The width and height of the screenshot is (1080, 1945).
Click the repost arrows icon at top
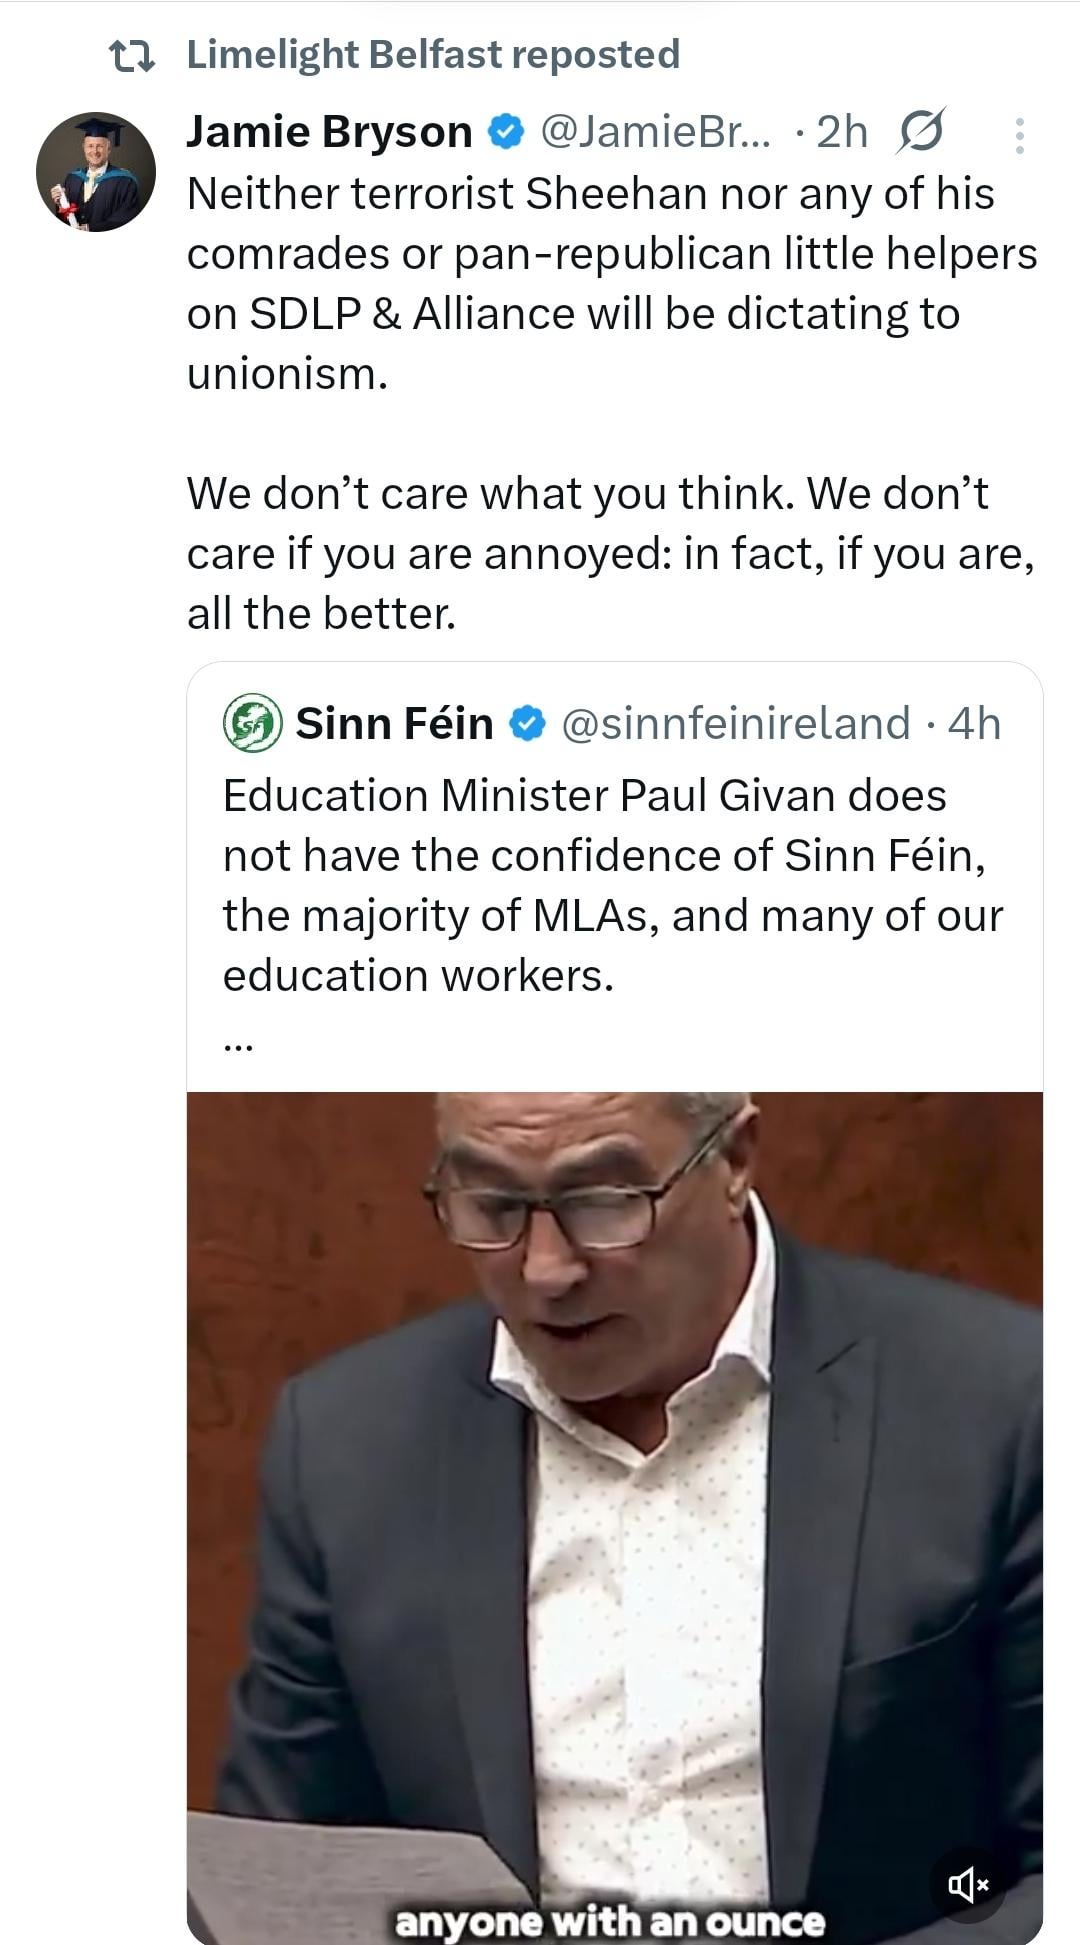click(131, 56)
